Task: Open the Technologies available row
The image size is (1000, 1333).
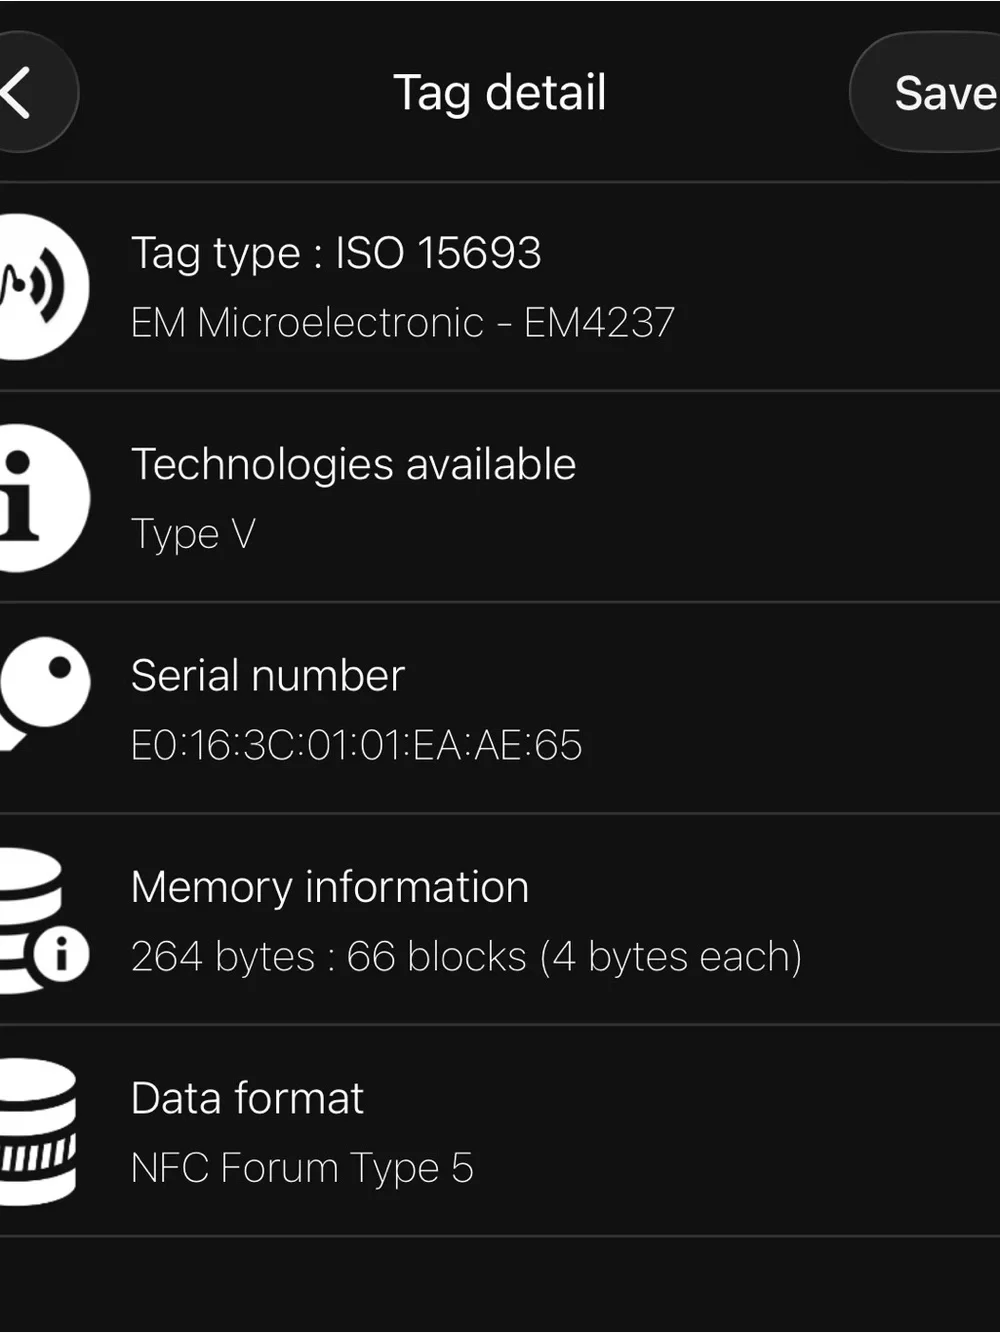Action: [x=500, y=498]
